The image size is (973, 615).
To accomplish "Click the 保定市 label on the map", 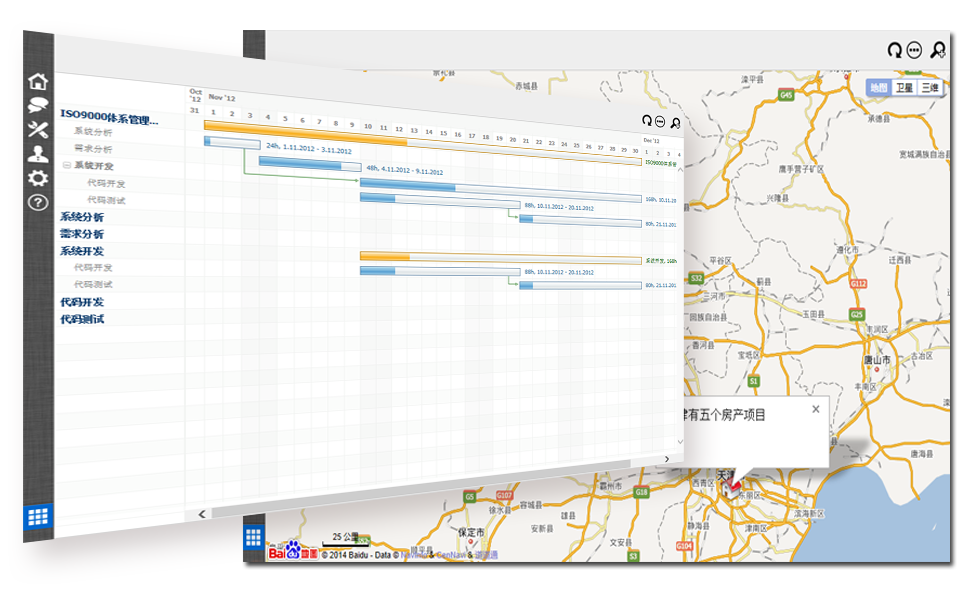I will 471,532.
